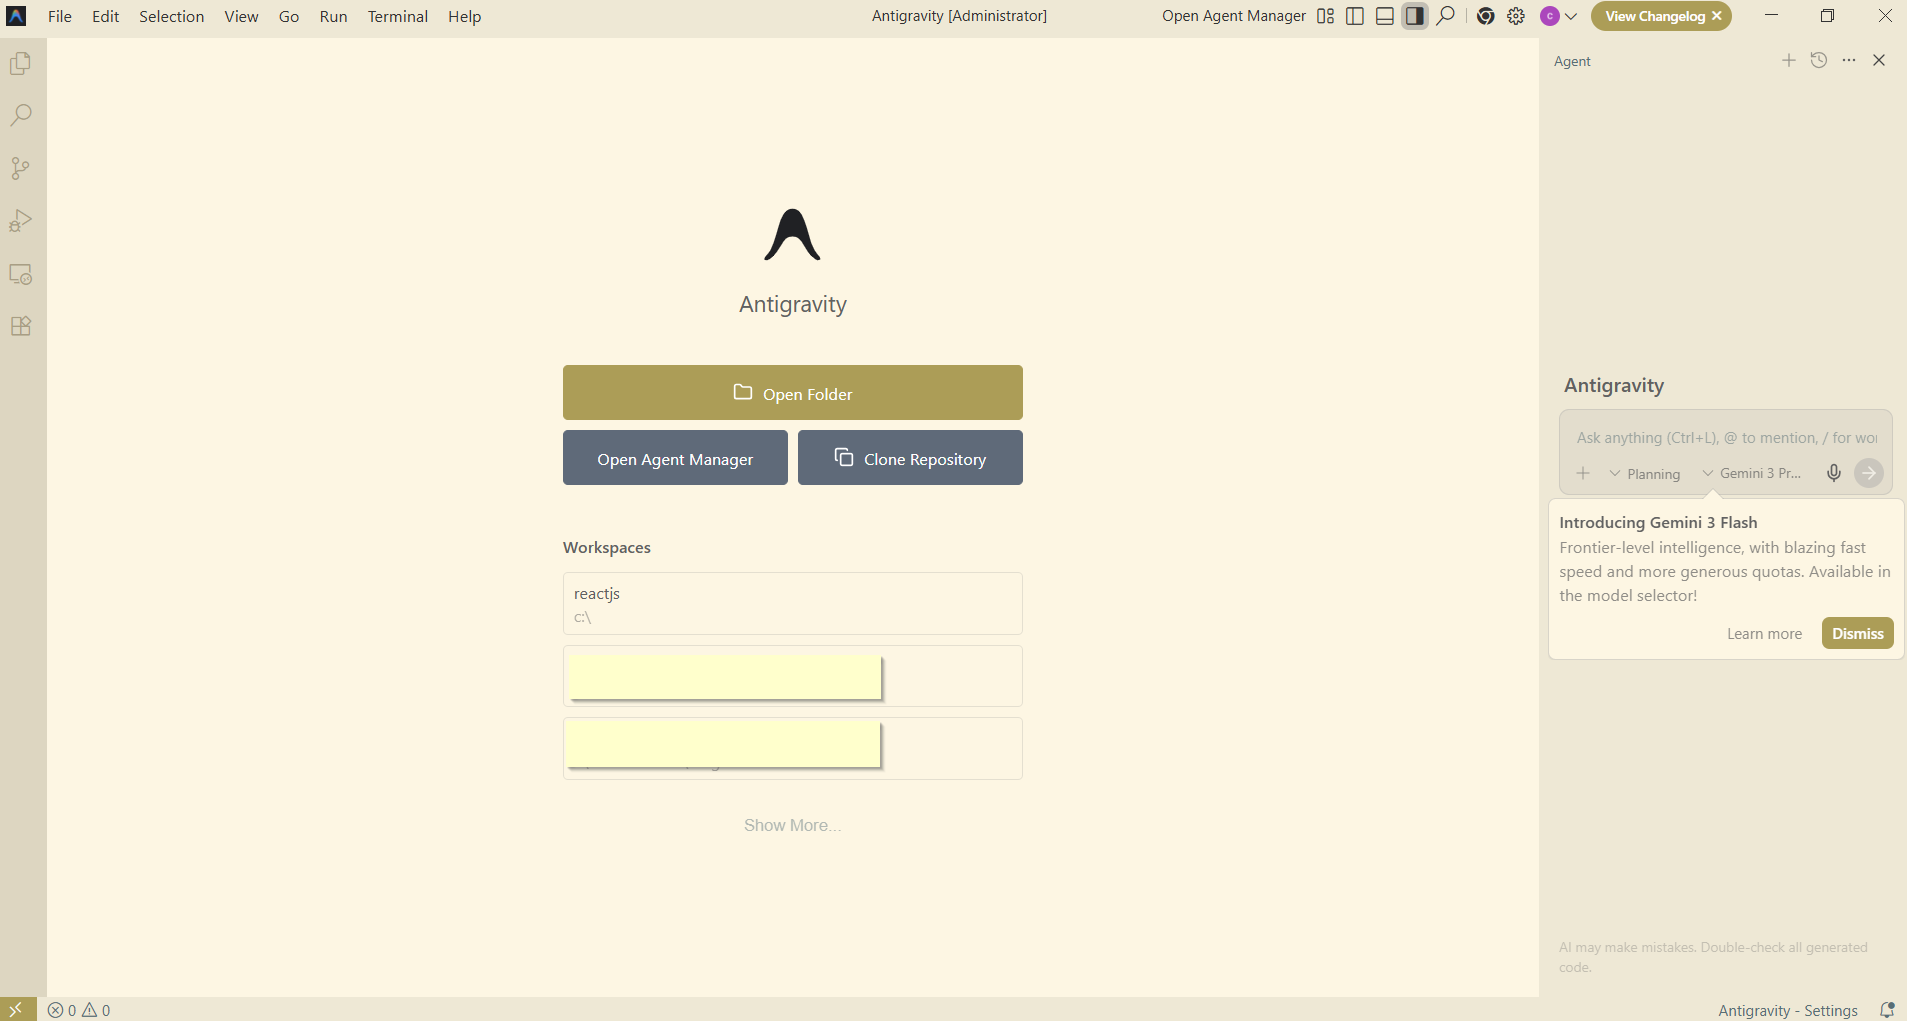Open the Remote Explorer sidebar icon
This screenshot has height=1021, width=1907.
20,274
